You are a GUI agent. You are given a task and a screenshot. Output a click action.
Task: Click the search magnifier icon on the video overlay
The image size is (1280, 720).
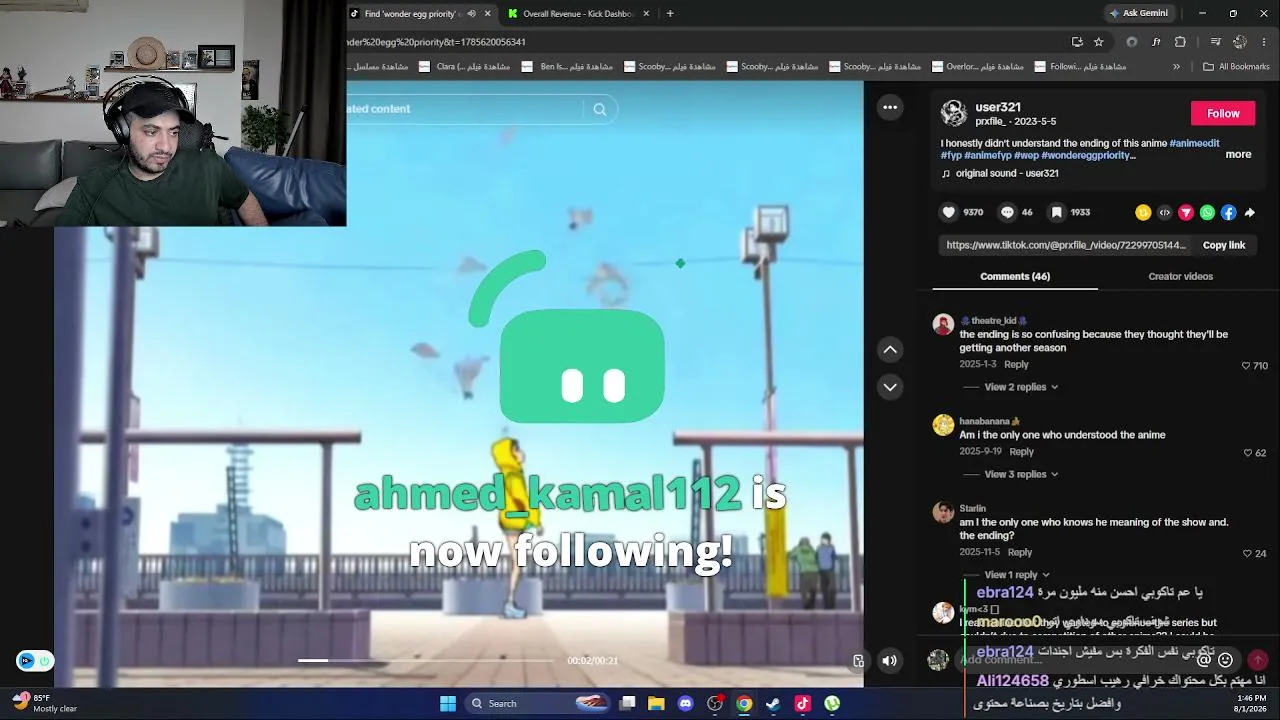(600, 109)
